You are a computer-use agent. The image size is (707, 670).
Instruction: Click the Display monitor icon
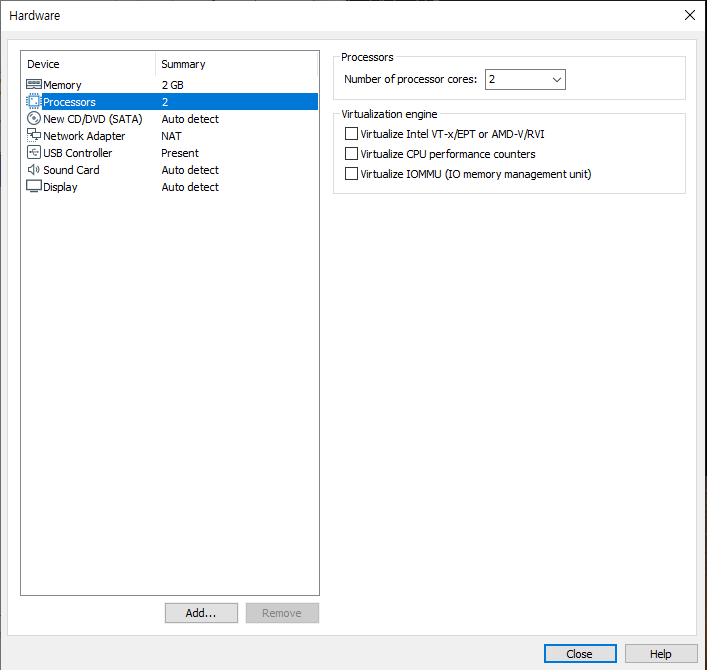[x=33, y=187]
